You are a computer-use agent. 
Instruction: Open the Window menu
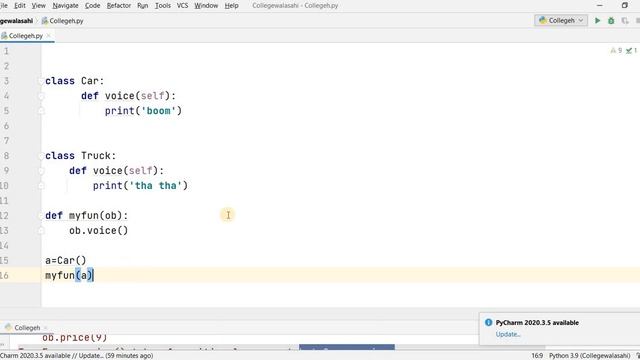[x=206, y=6]
